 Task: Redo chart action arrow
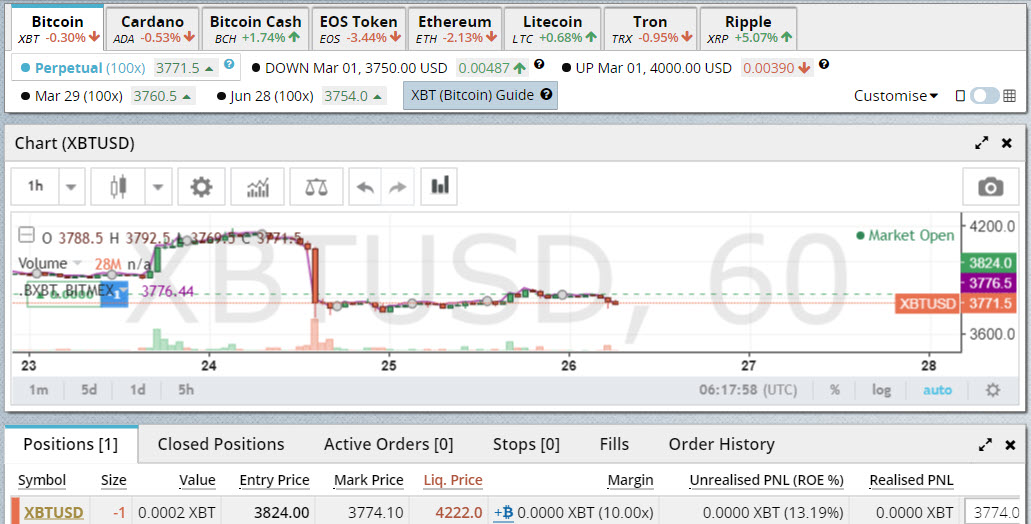pos(398,187)
